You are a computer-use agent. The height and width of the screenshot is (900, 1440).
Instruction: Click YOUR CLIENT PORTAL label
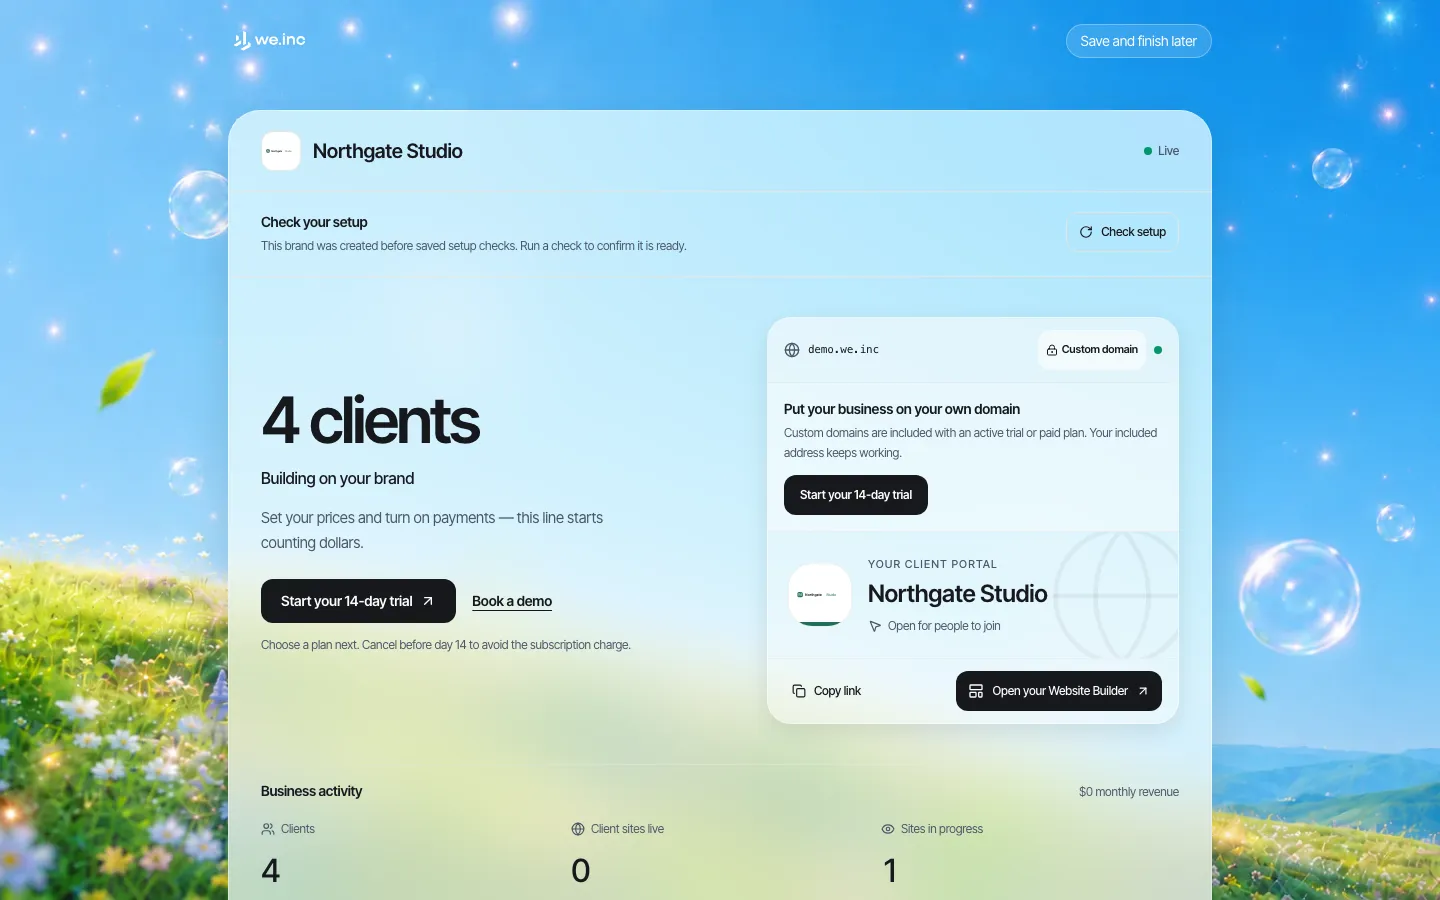[932, 564]
